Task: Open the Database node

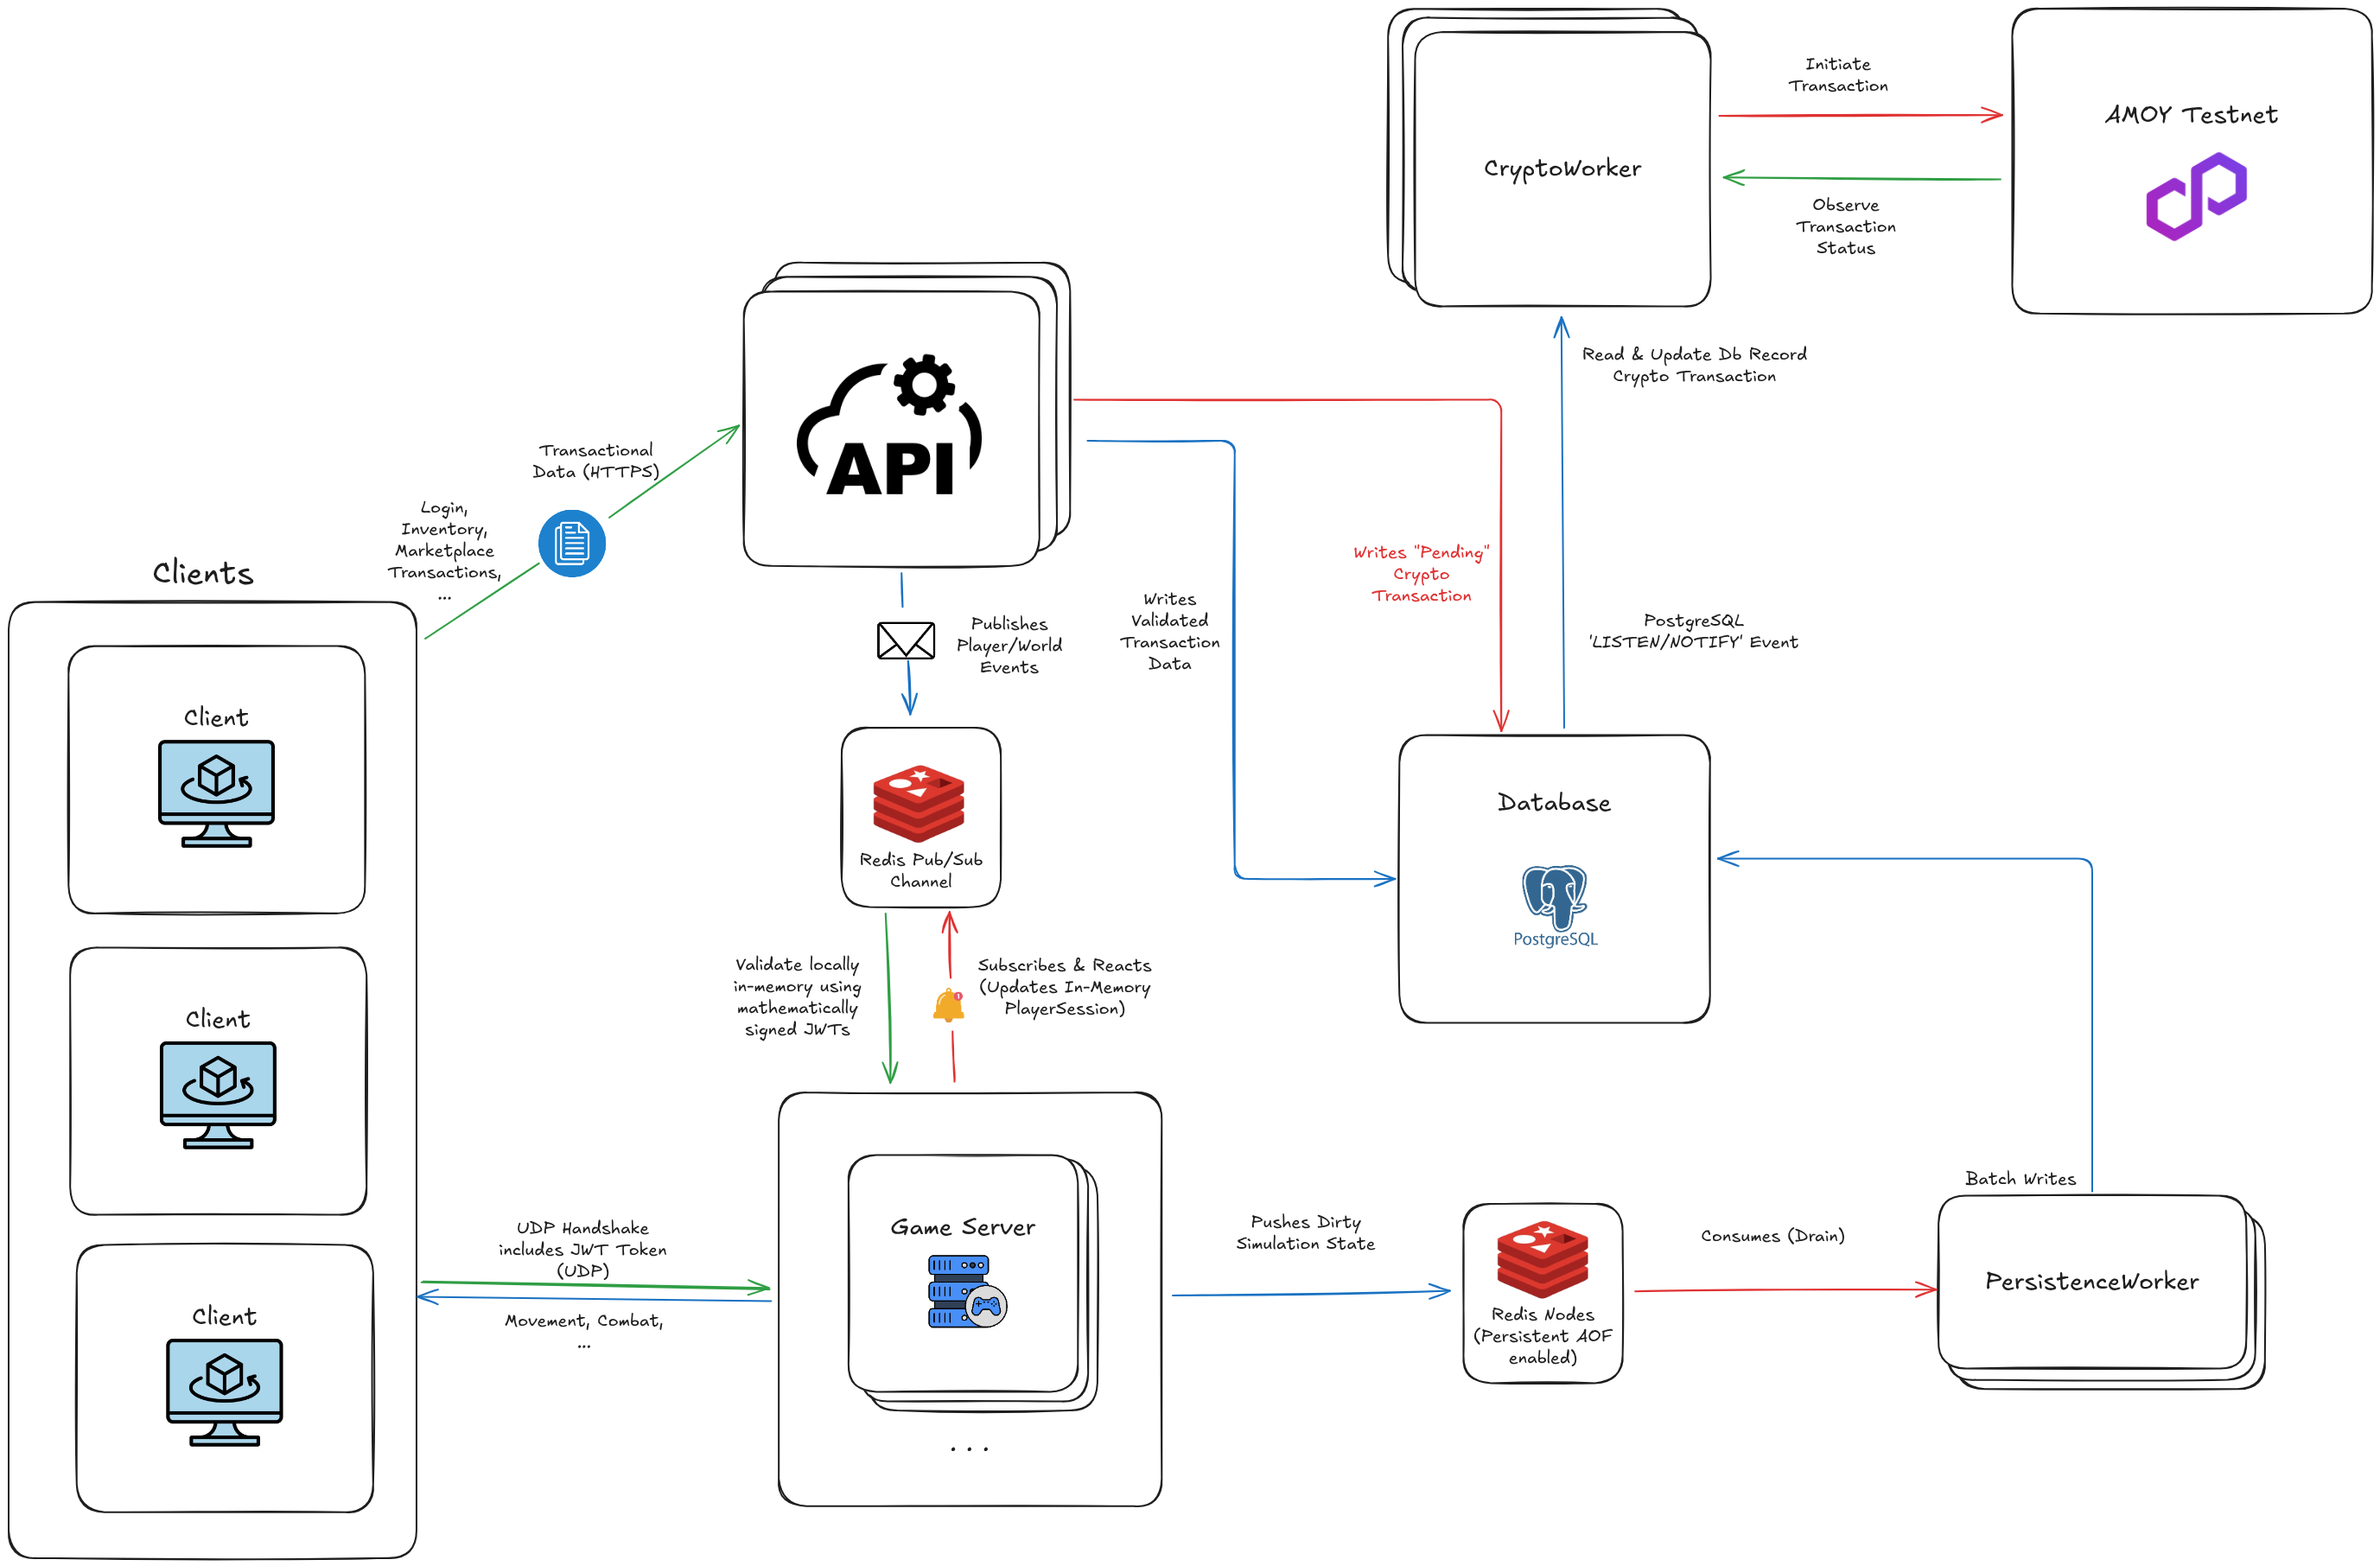Action: (x=1554, y=801)
